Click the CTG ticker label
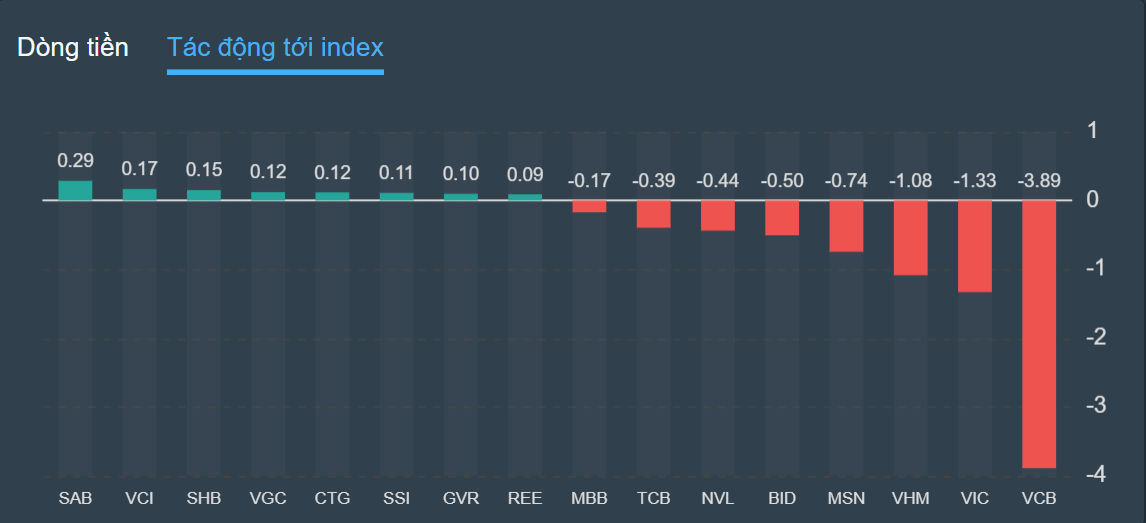This screenshot has width=1146, height=523. coord(332,497)
